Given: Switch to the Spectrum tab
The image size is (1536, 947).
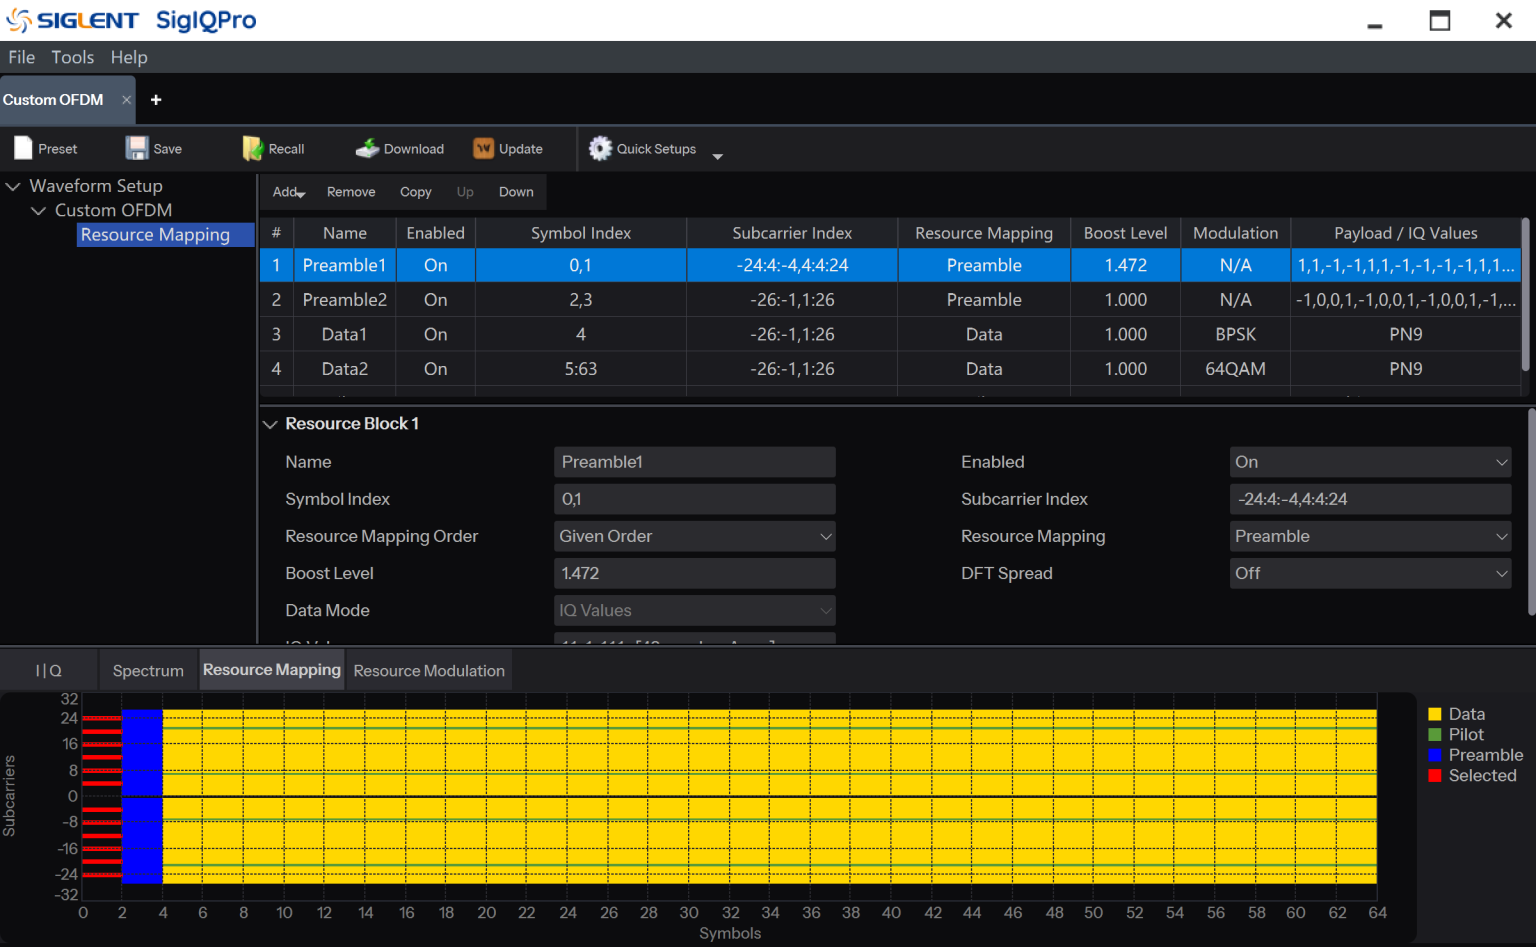Looking at the screenshot, I should tap(147, 669).
